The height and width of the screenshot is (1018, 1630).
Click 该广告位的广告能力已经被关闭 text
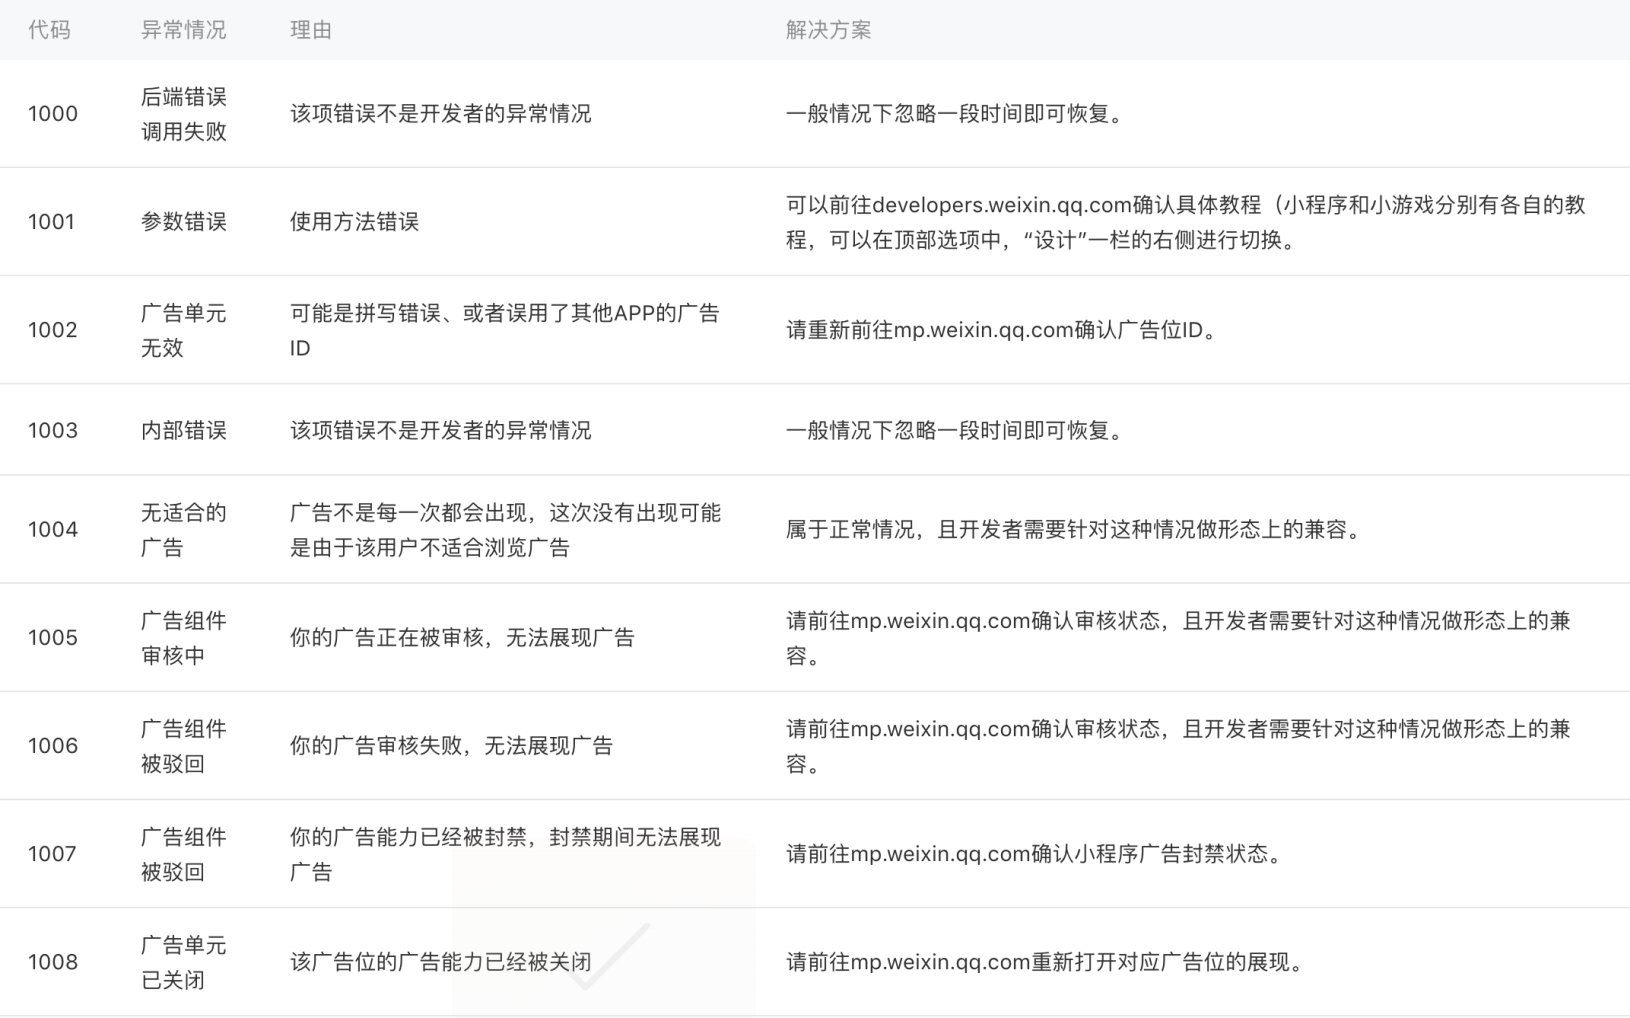coord(440,962)
